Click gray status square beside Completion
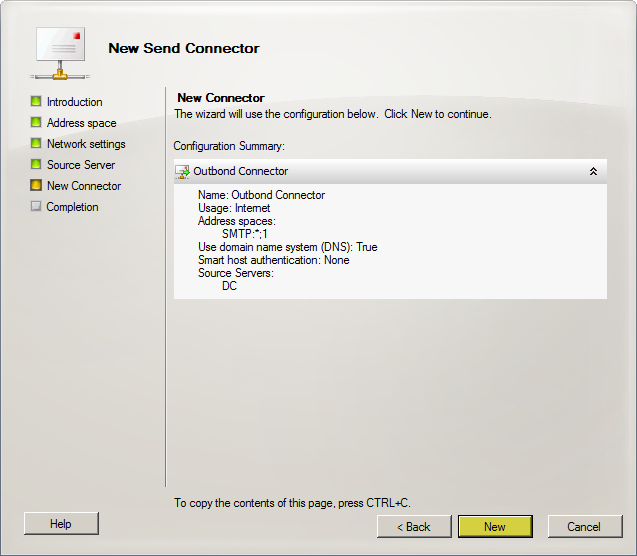 tap(36, 206)
